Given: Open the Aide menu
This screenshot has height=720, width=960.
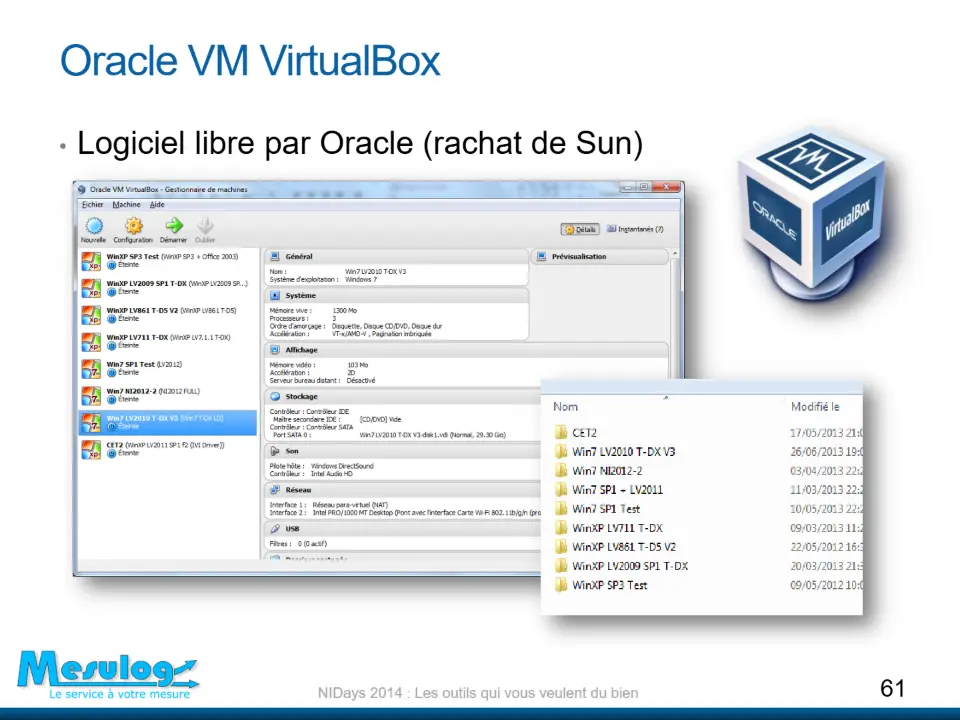Looking at the screenshot, I should point(157,204).
